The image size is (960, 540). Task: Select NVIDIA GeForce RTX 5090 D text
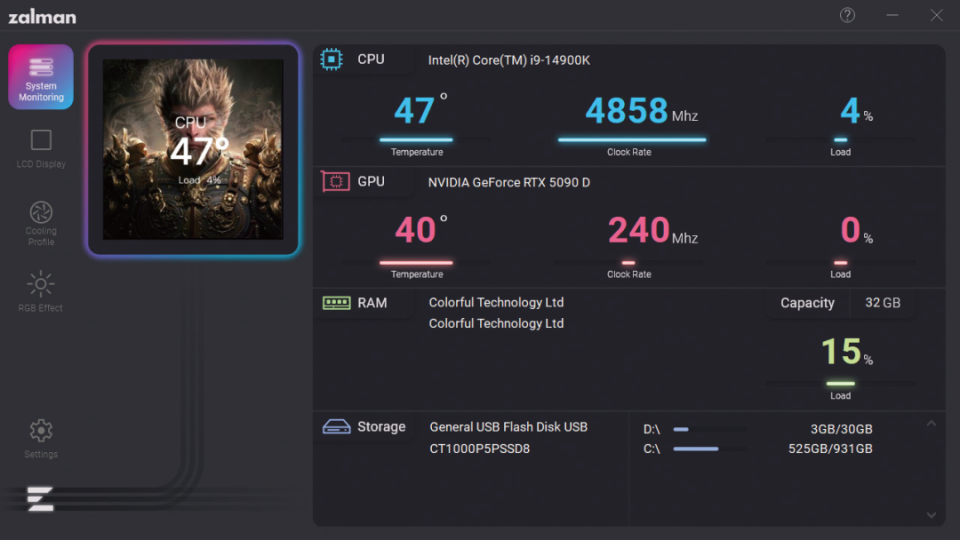click(509, 182)
